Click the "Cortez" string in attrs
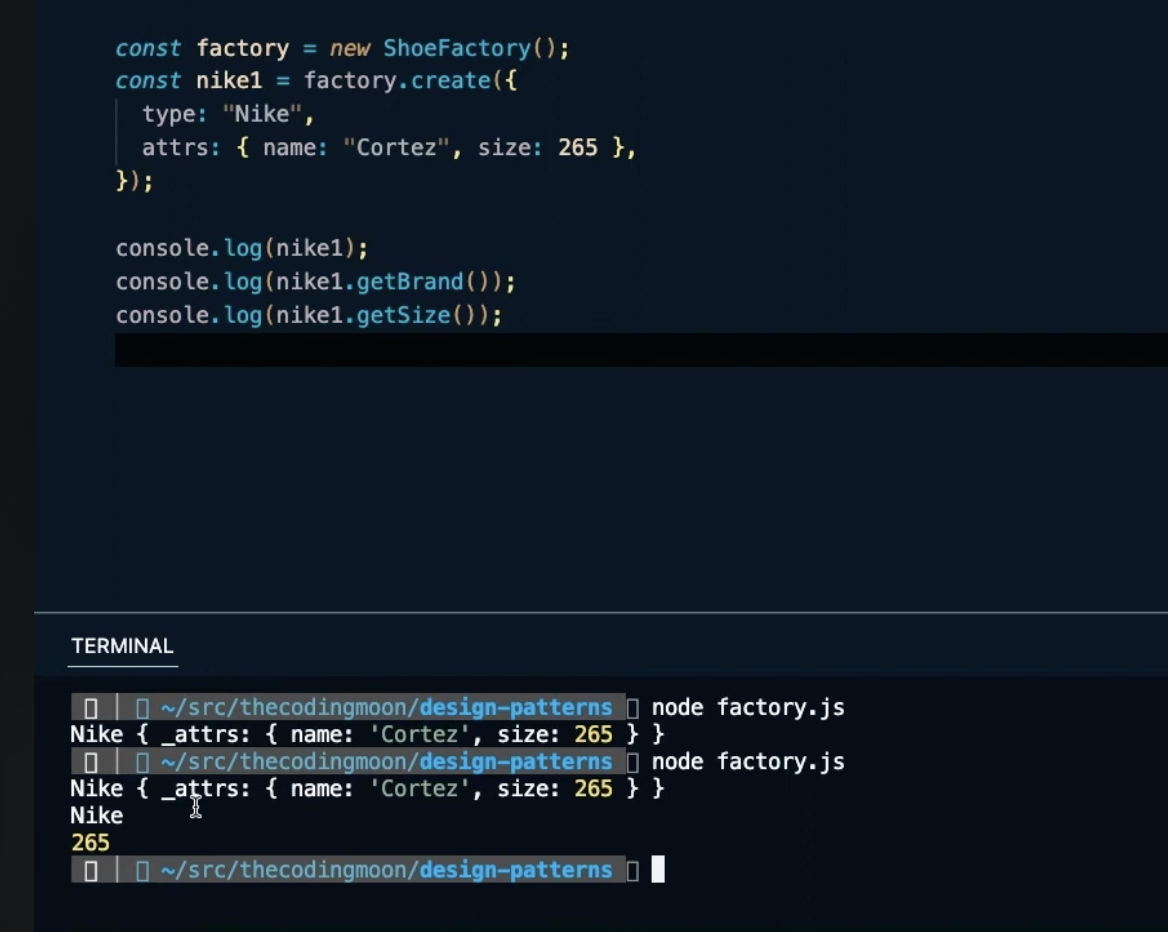The image size is (1168, 932). click(396, 148)
